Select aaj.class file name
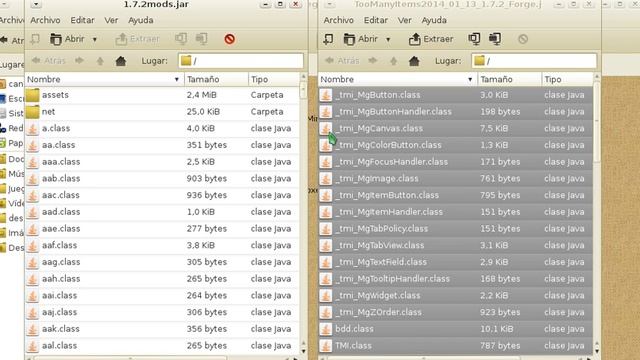Viewport: 640px width, 360px height. [59, 312]
